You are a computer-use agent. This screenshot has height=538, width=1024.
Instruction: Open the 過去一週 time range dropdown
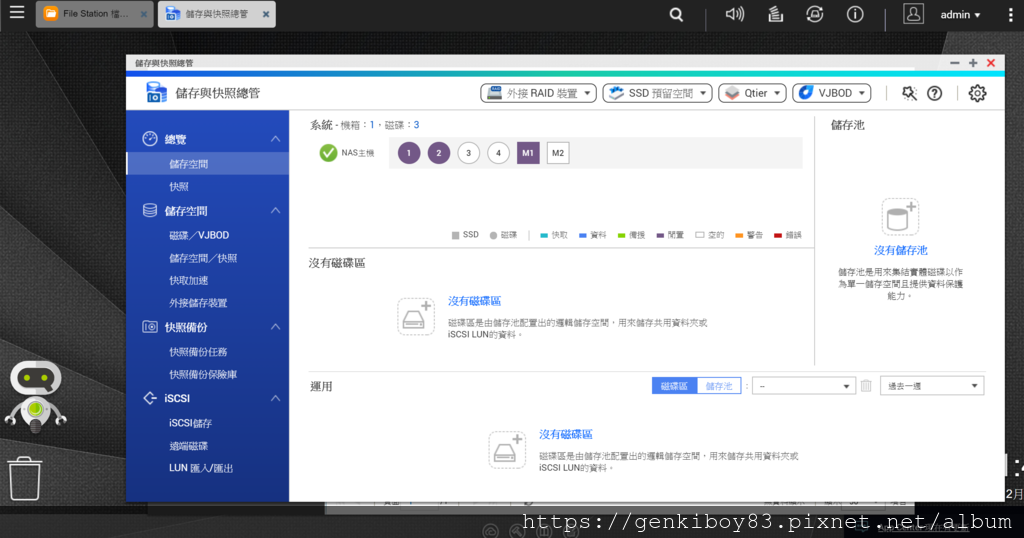932,386
